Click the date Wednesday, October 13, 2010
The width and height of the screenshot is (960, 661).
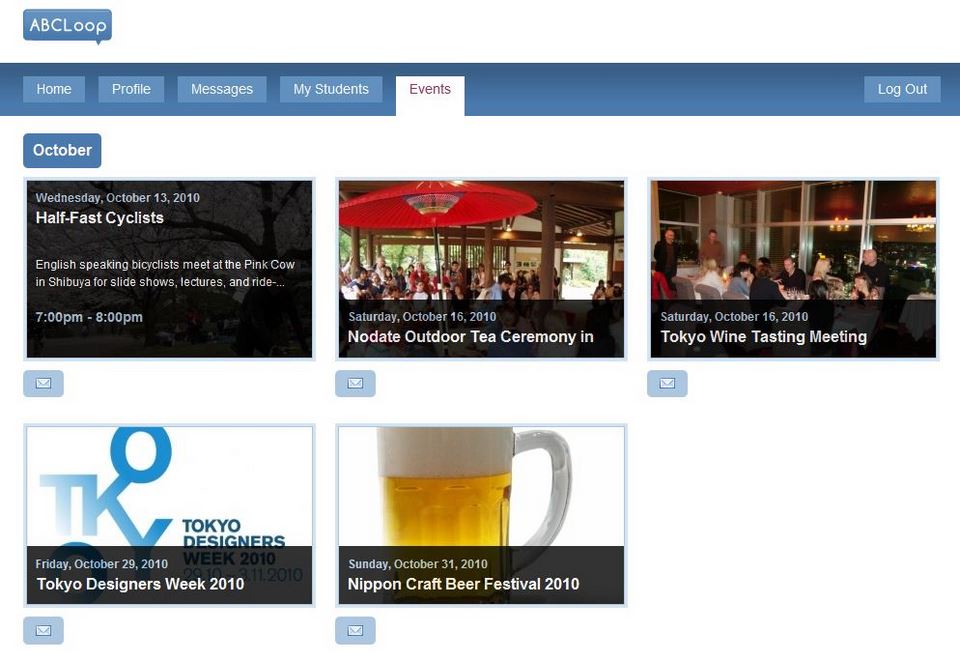(118, 198)
